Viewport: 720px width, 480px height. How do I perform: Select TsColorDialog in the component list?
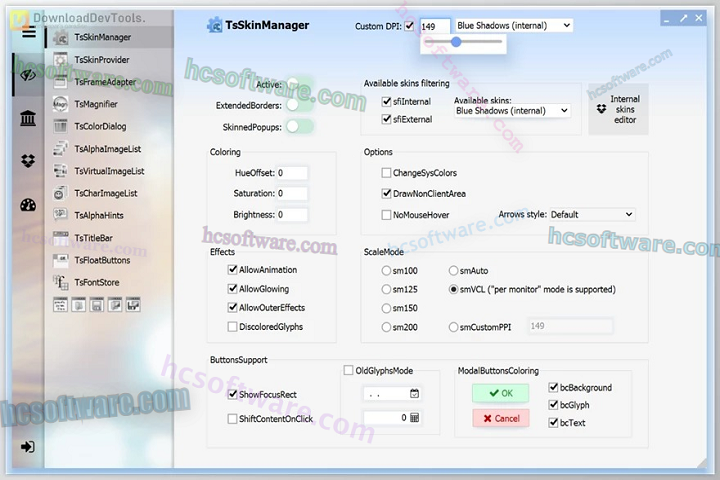tap(100, 126)
